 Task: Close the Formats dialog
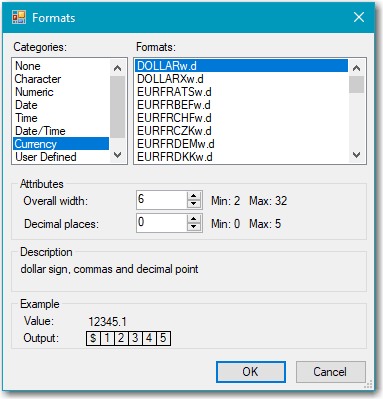point(359,17)
